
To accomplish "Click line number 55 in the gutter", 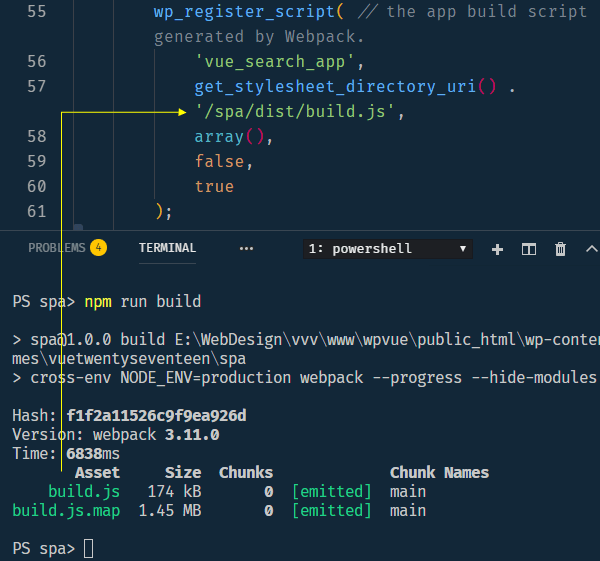I will (x=37, y=12).
